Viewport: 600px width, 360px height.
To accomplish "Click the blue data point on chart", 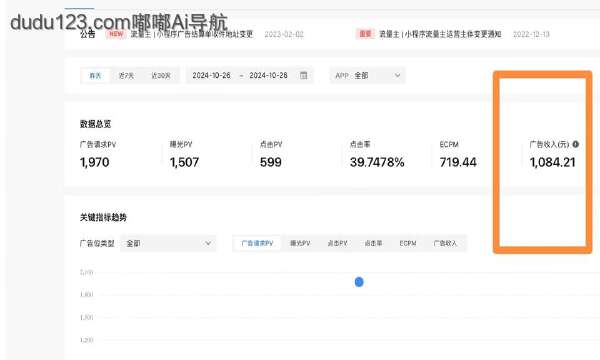I will coord(359,282).
